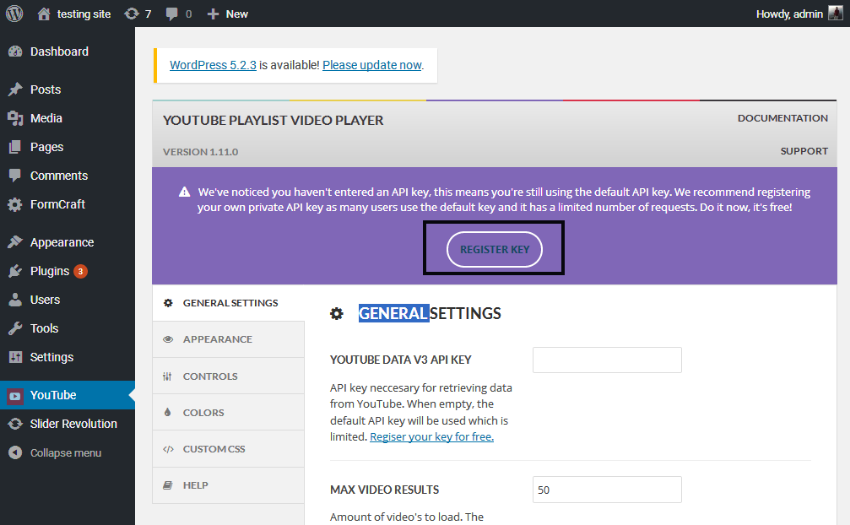Click the admin avatar thumbnail
Screen dimensions: 850x525
[835, 13]
